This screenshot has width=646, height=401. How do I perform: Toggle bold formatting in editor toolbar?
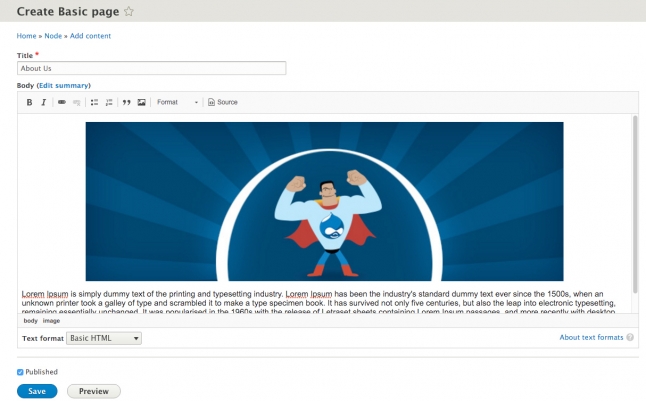point(29,102)
